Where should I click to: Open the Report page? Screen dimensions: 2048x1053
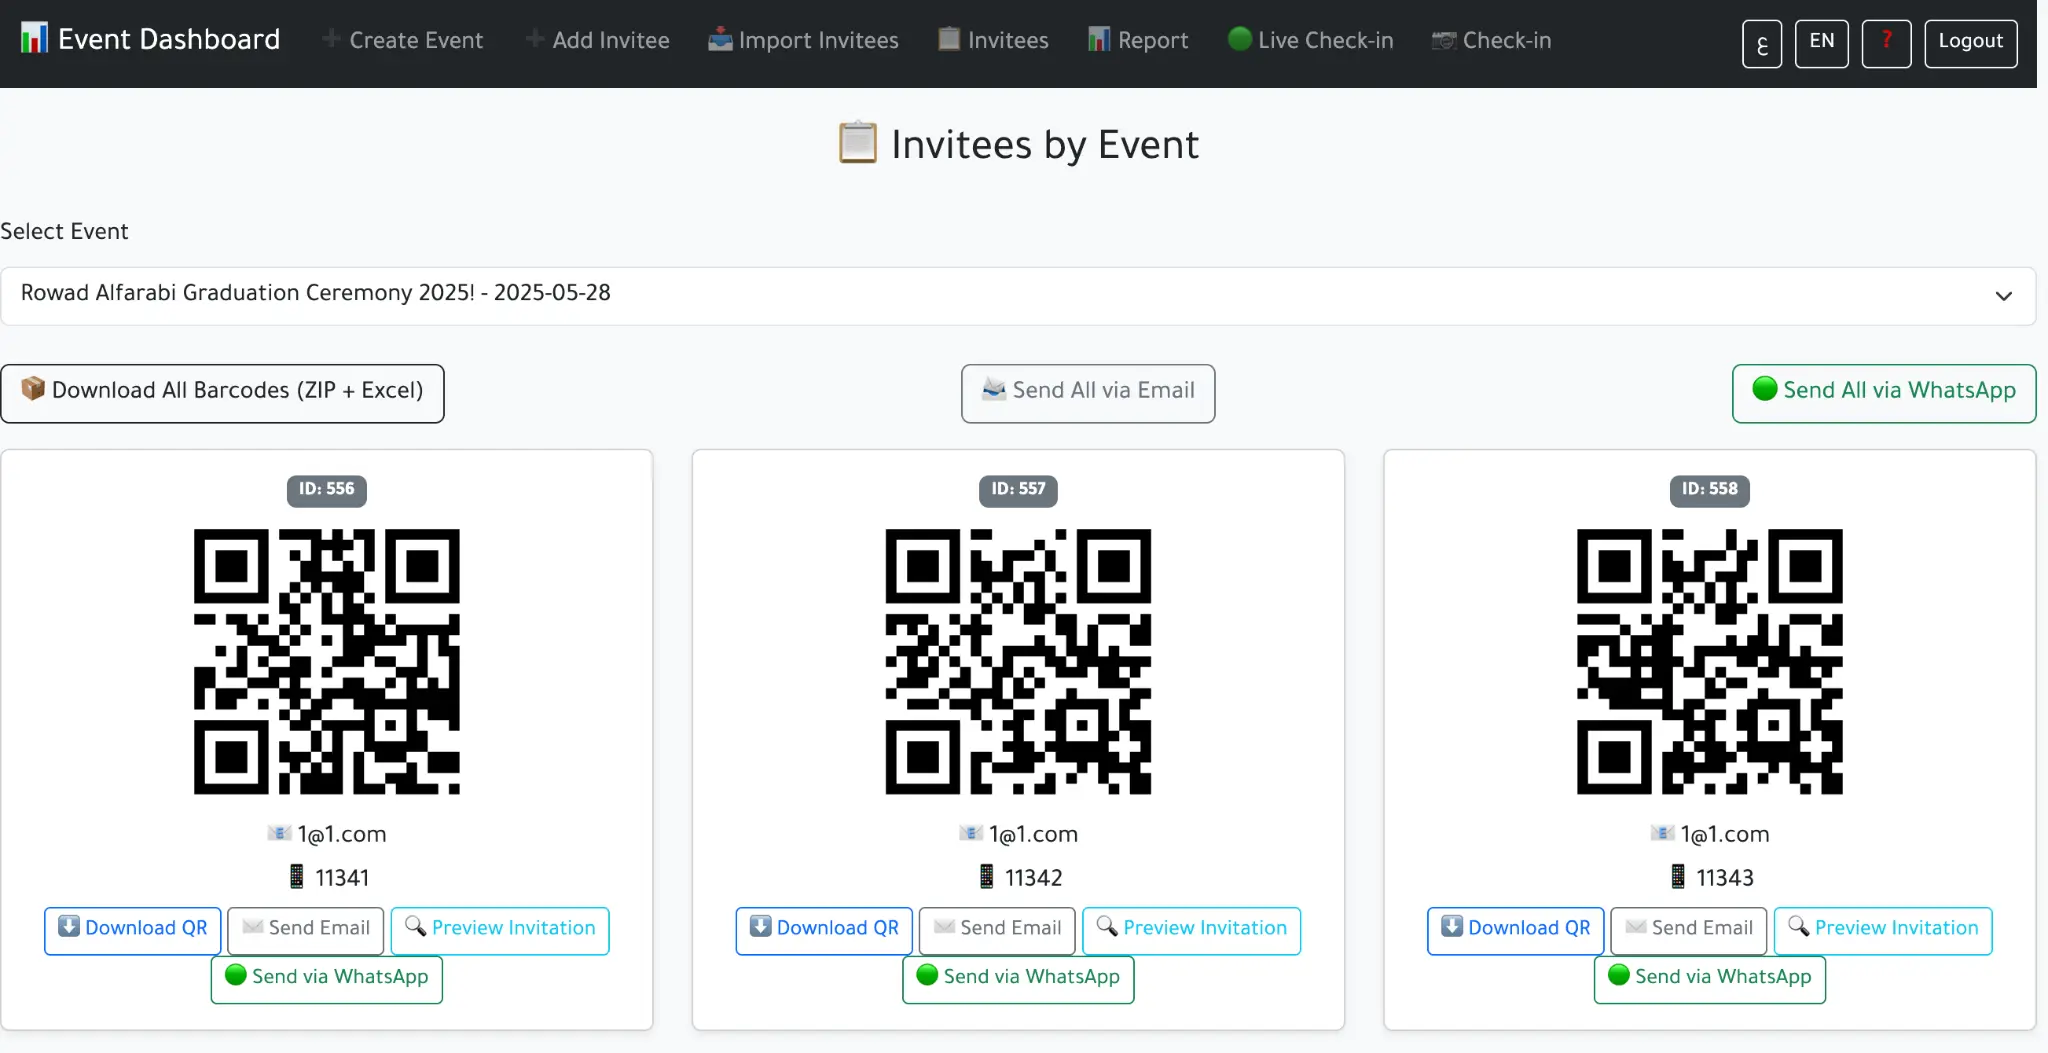(1138, 41)
